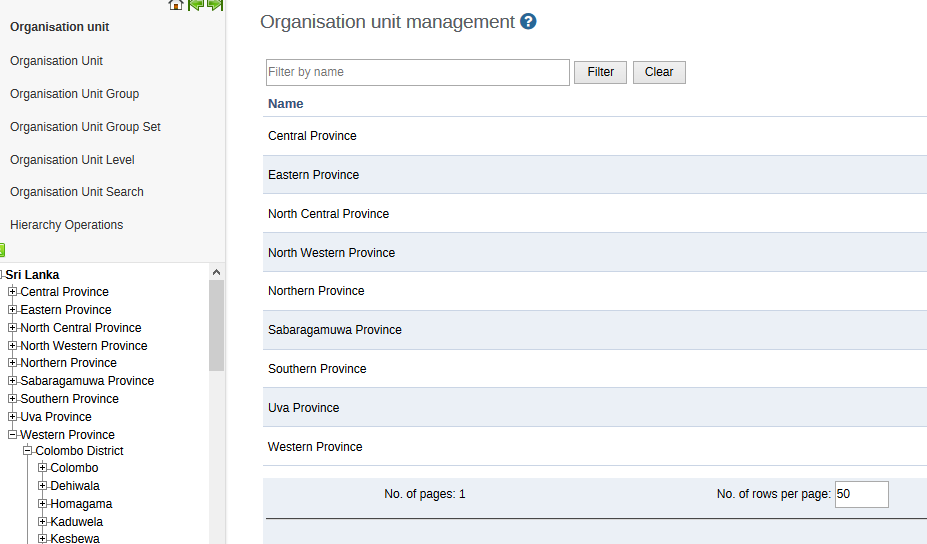The height and width of the screenshot is (544, 927).
Task: Click the small green icon above the tree
Action: [x=2, y=250]
